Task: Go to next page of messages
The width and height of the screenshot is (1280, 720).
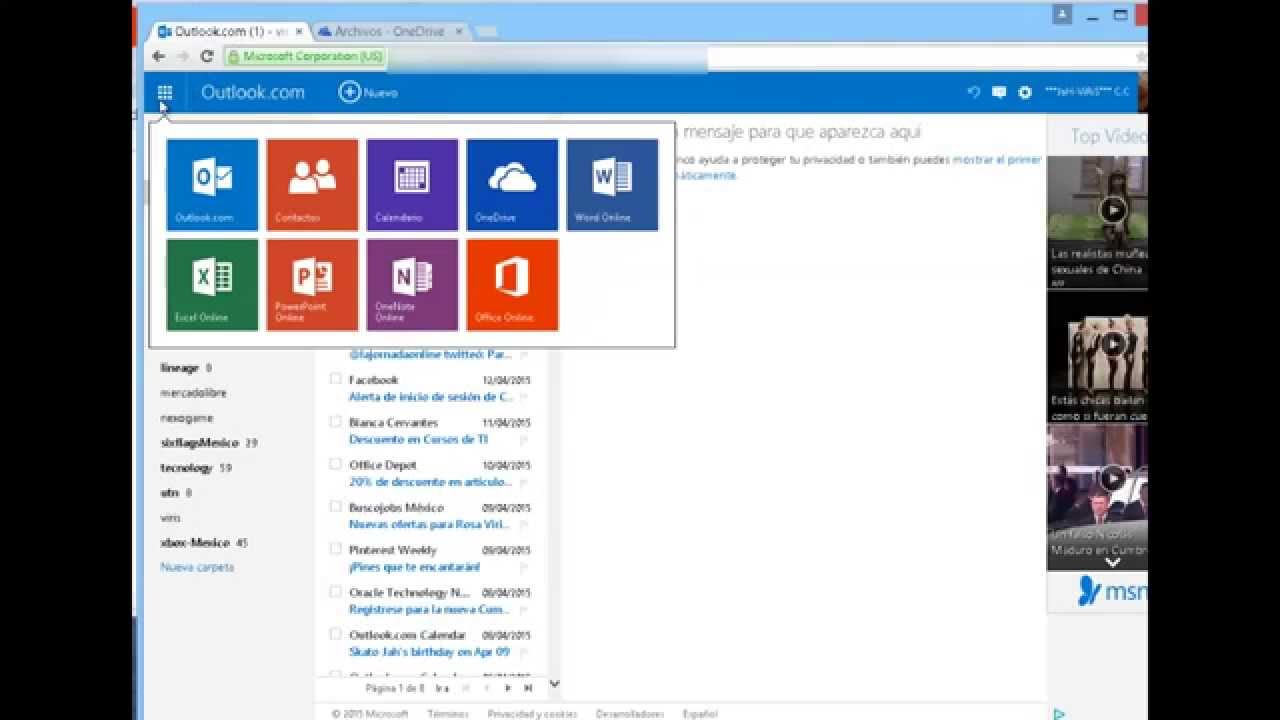Action: tap(508, 688)
